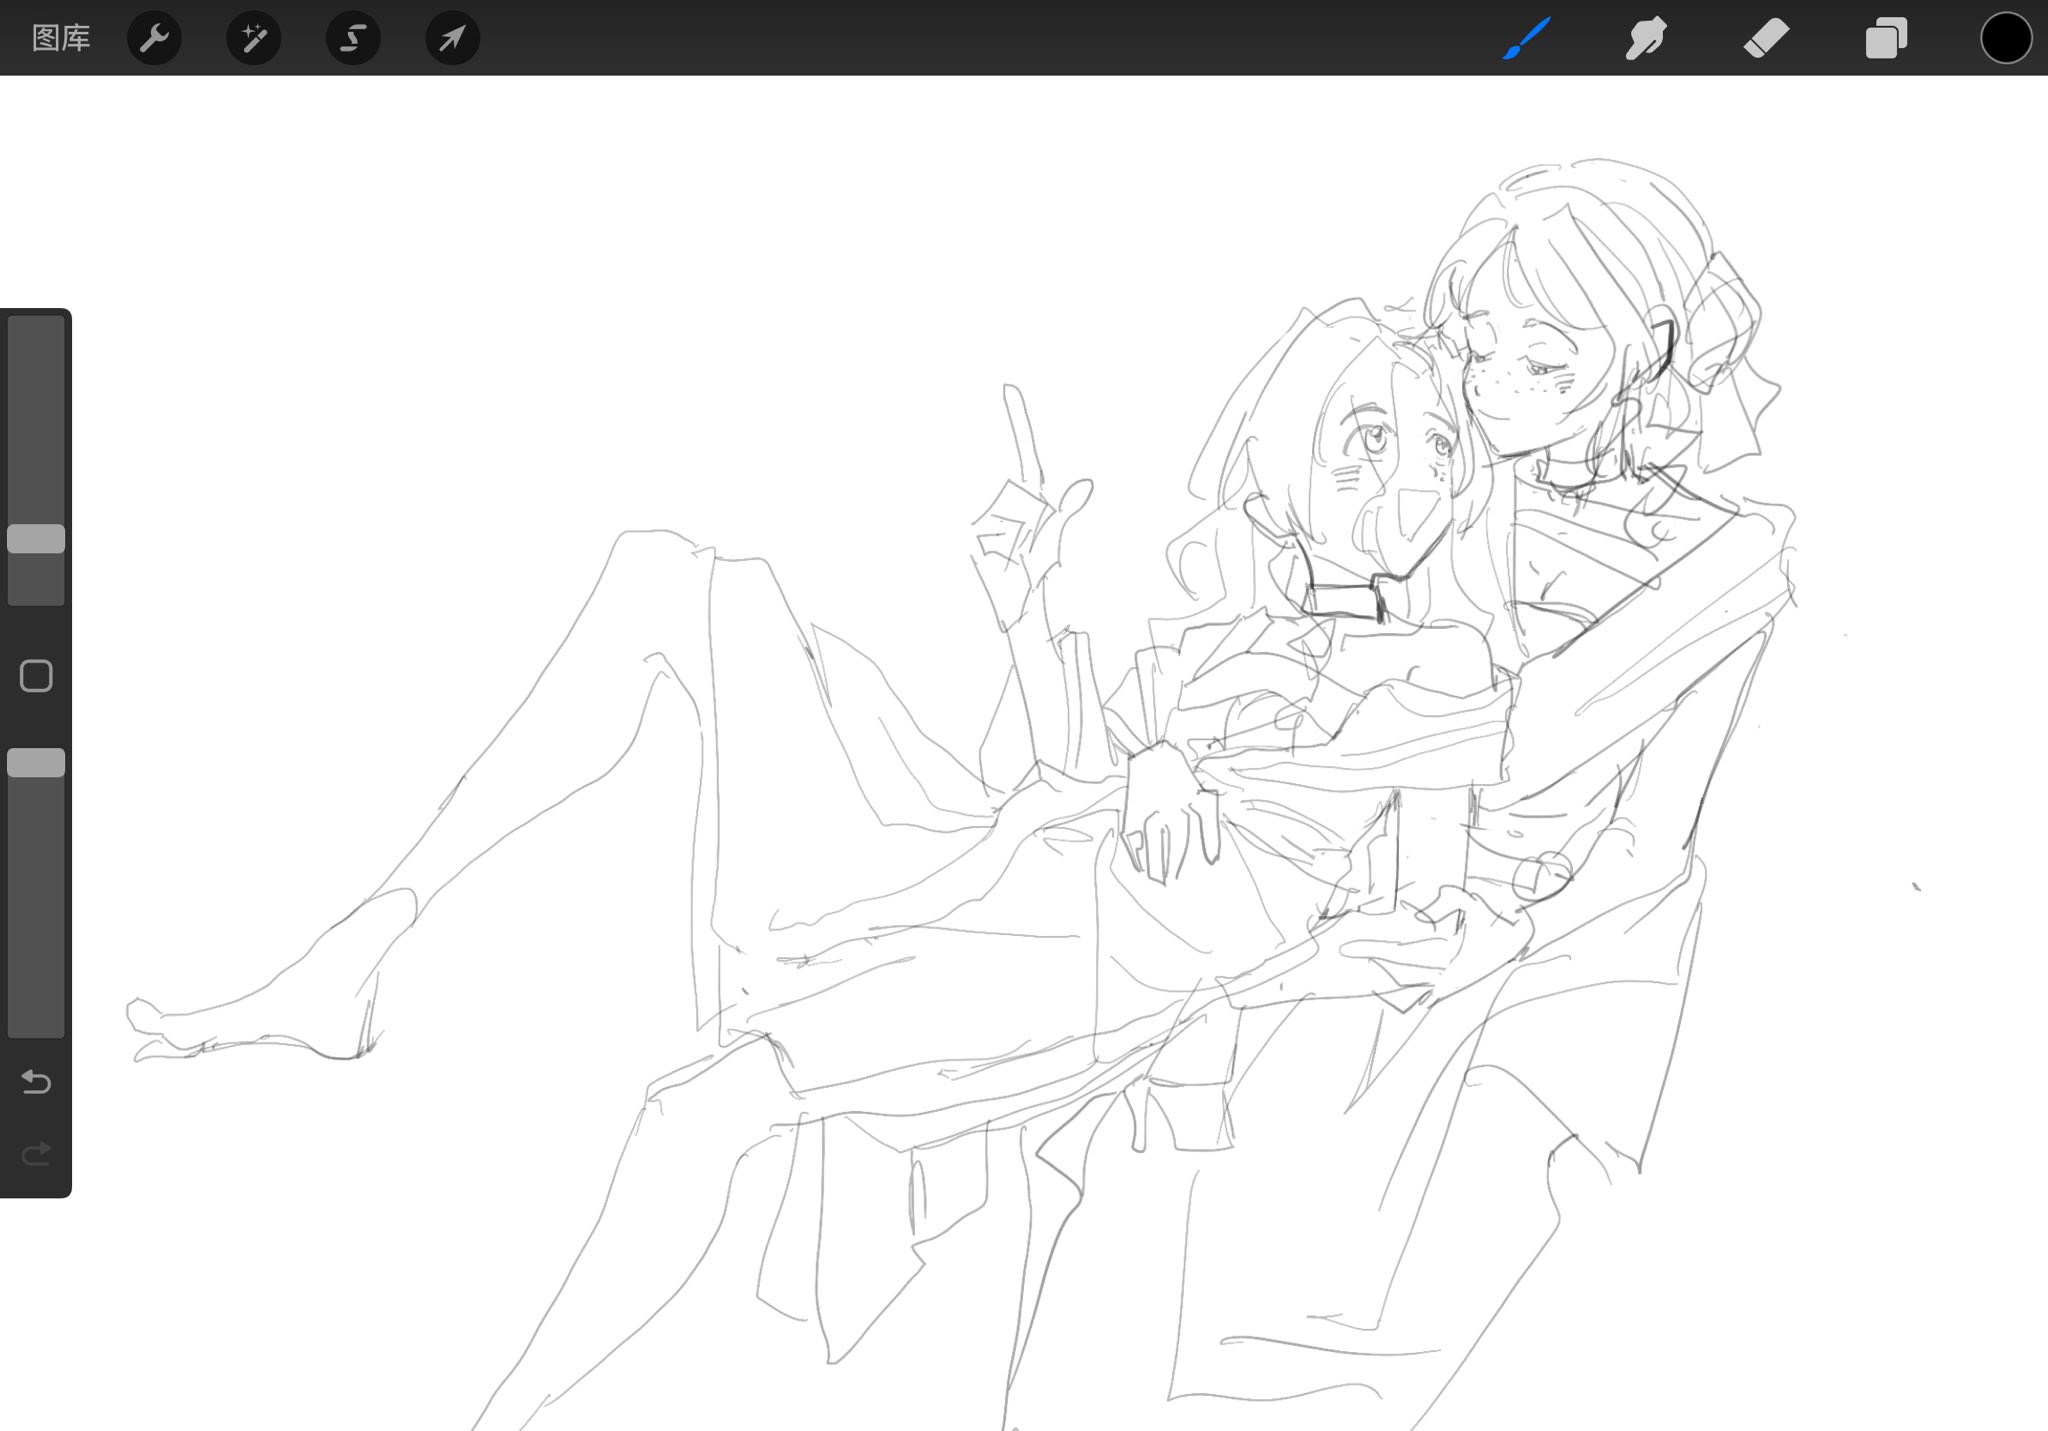Open the black active color swatch
The height and width of the screenshot is (1431, 2048).
click(x=2005, y=38)
